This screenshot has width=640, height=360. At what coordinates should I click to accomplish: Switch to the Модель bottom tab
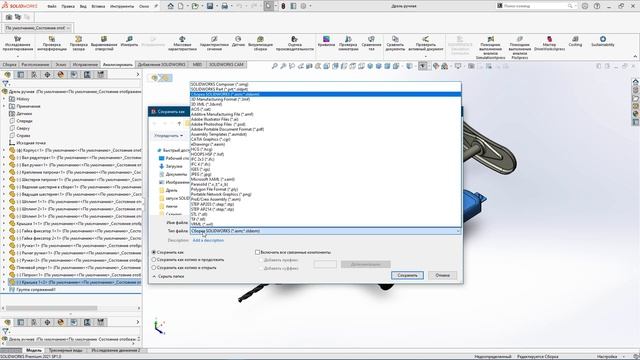click(x=34, y=350)
